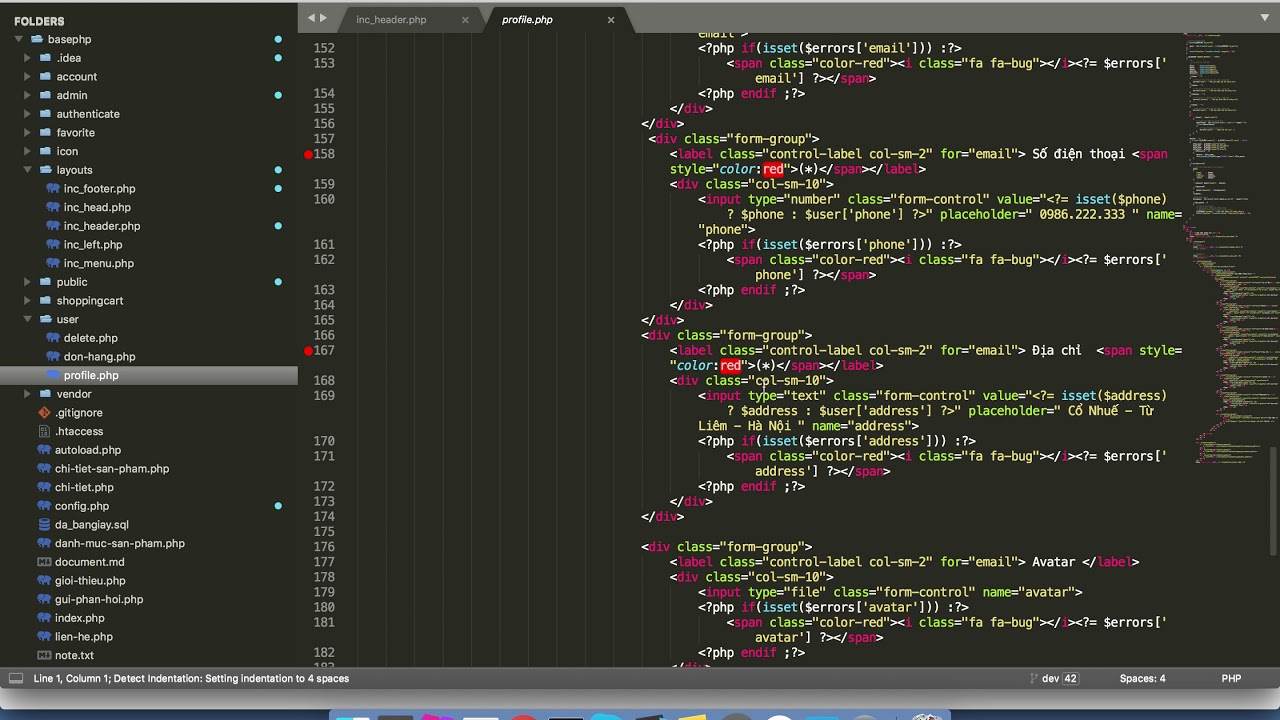Click the PHP icon next to autoload.php
This screenshot has height=720, width=1280.
(44, 450)
